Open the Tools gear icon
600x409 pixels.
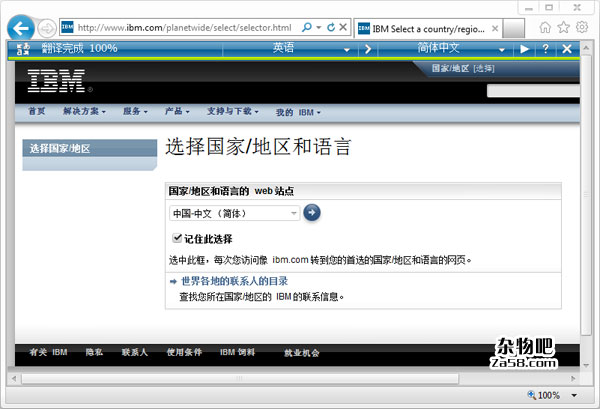pos(582,27)
